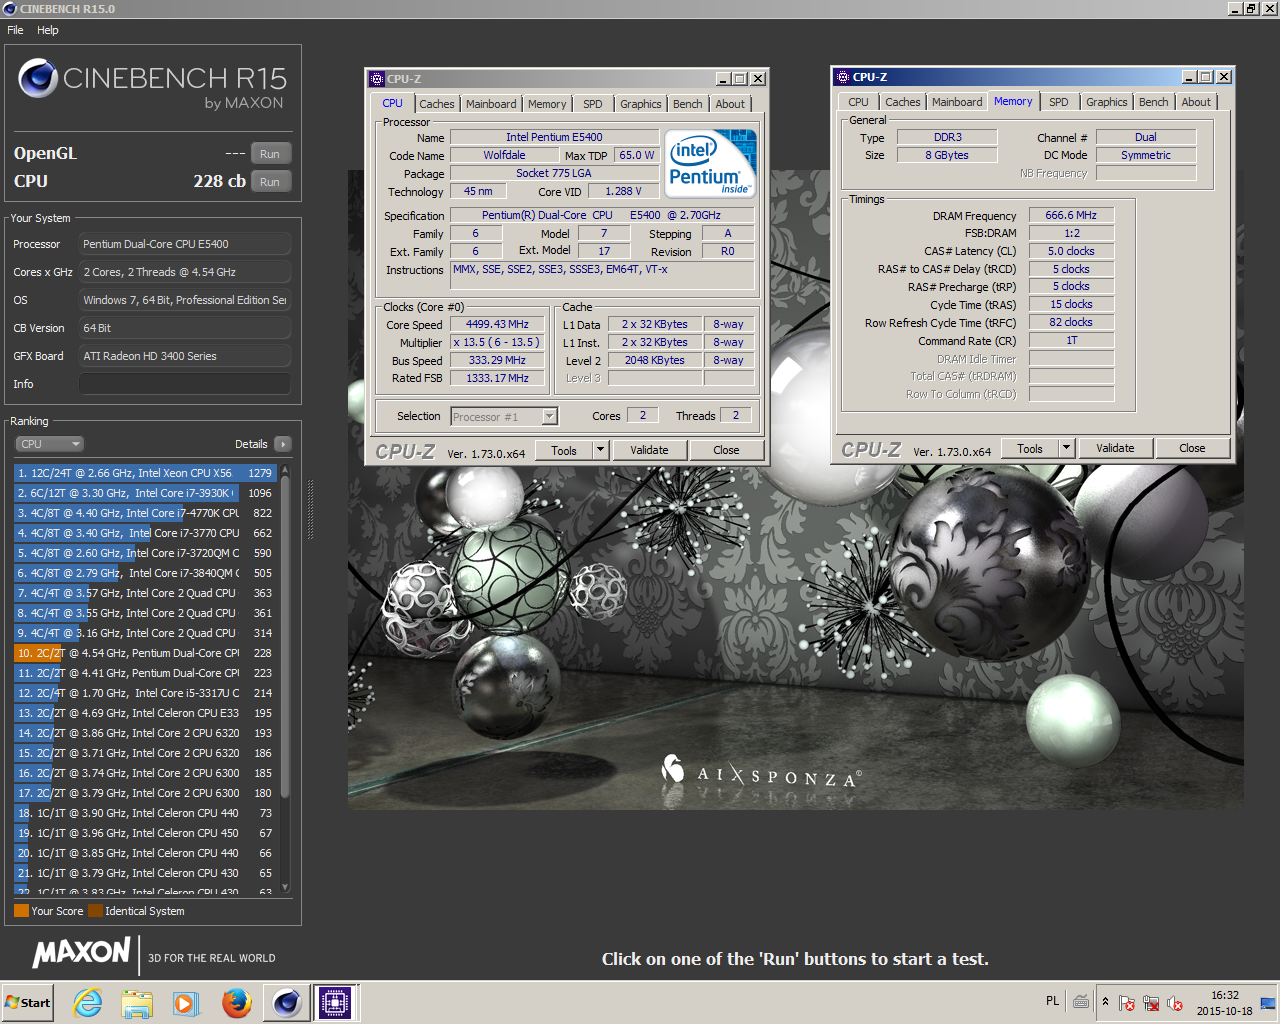Open Internet Explorer from the taskbar
The width and height of the screenshot is (1280, 1024).
[x=88, y=1003]
